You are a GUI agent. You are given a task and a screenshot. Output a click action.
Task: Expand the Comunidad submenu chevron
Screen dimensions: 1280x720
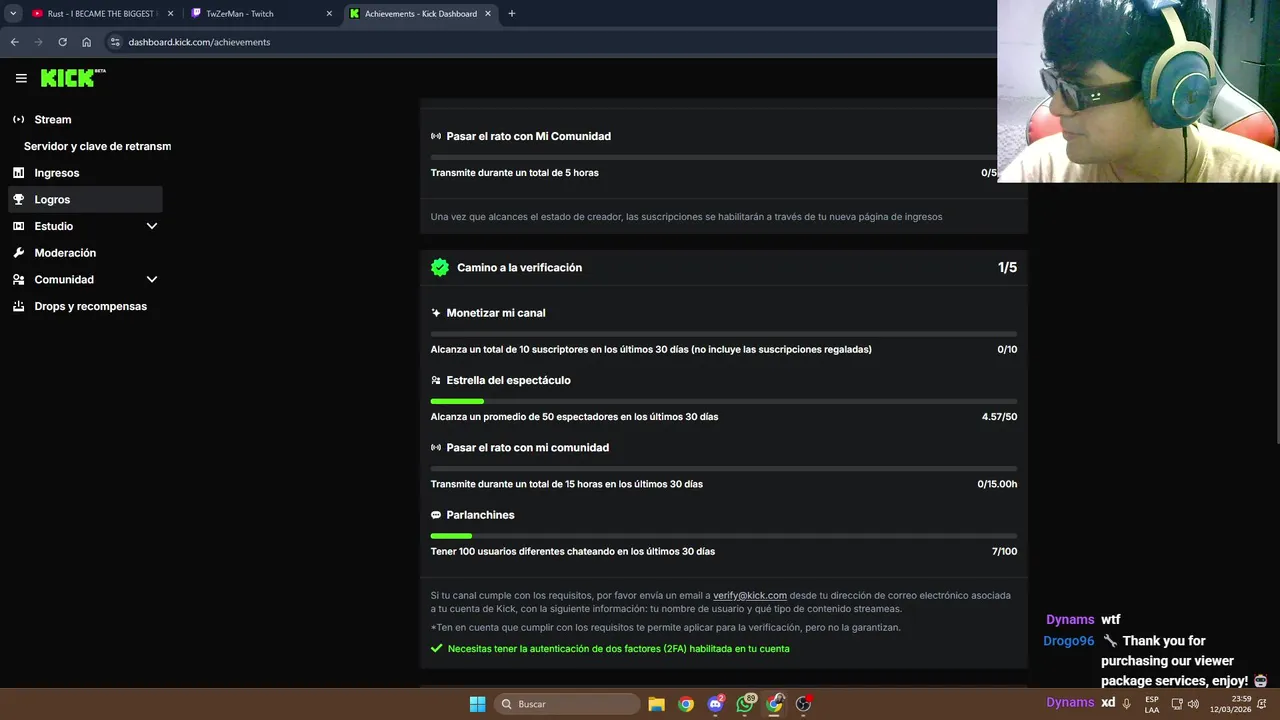tap(152, 280)
